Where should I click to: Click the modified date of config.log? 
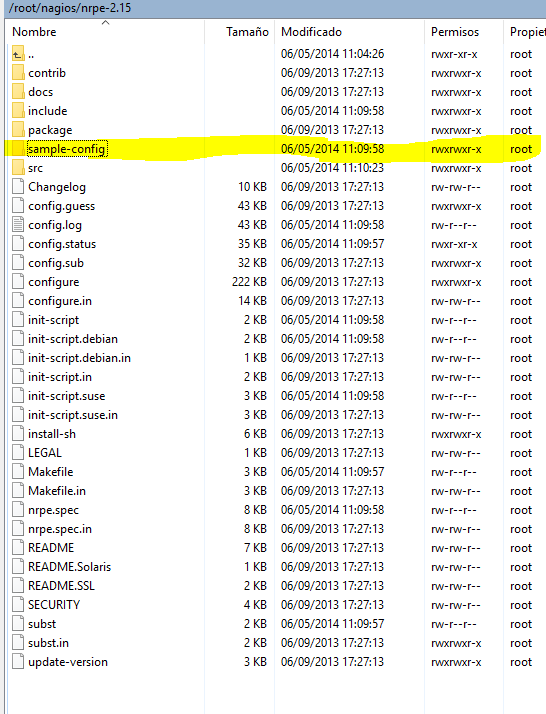coord(332,225)
